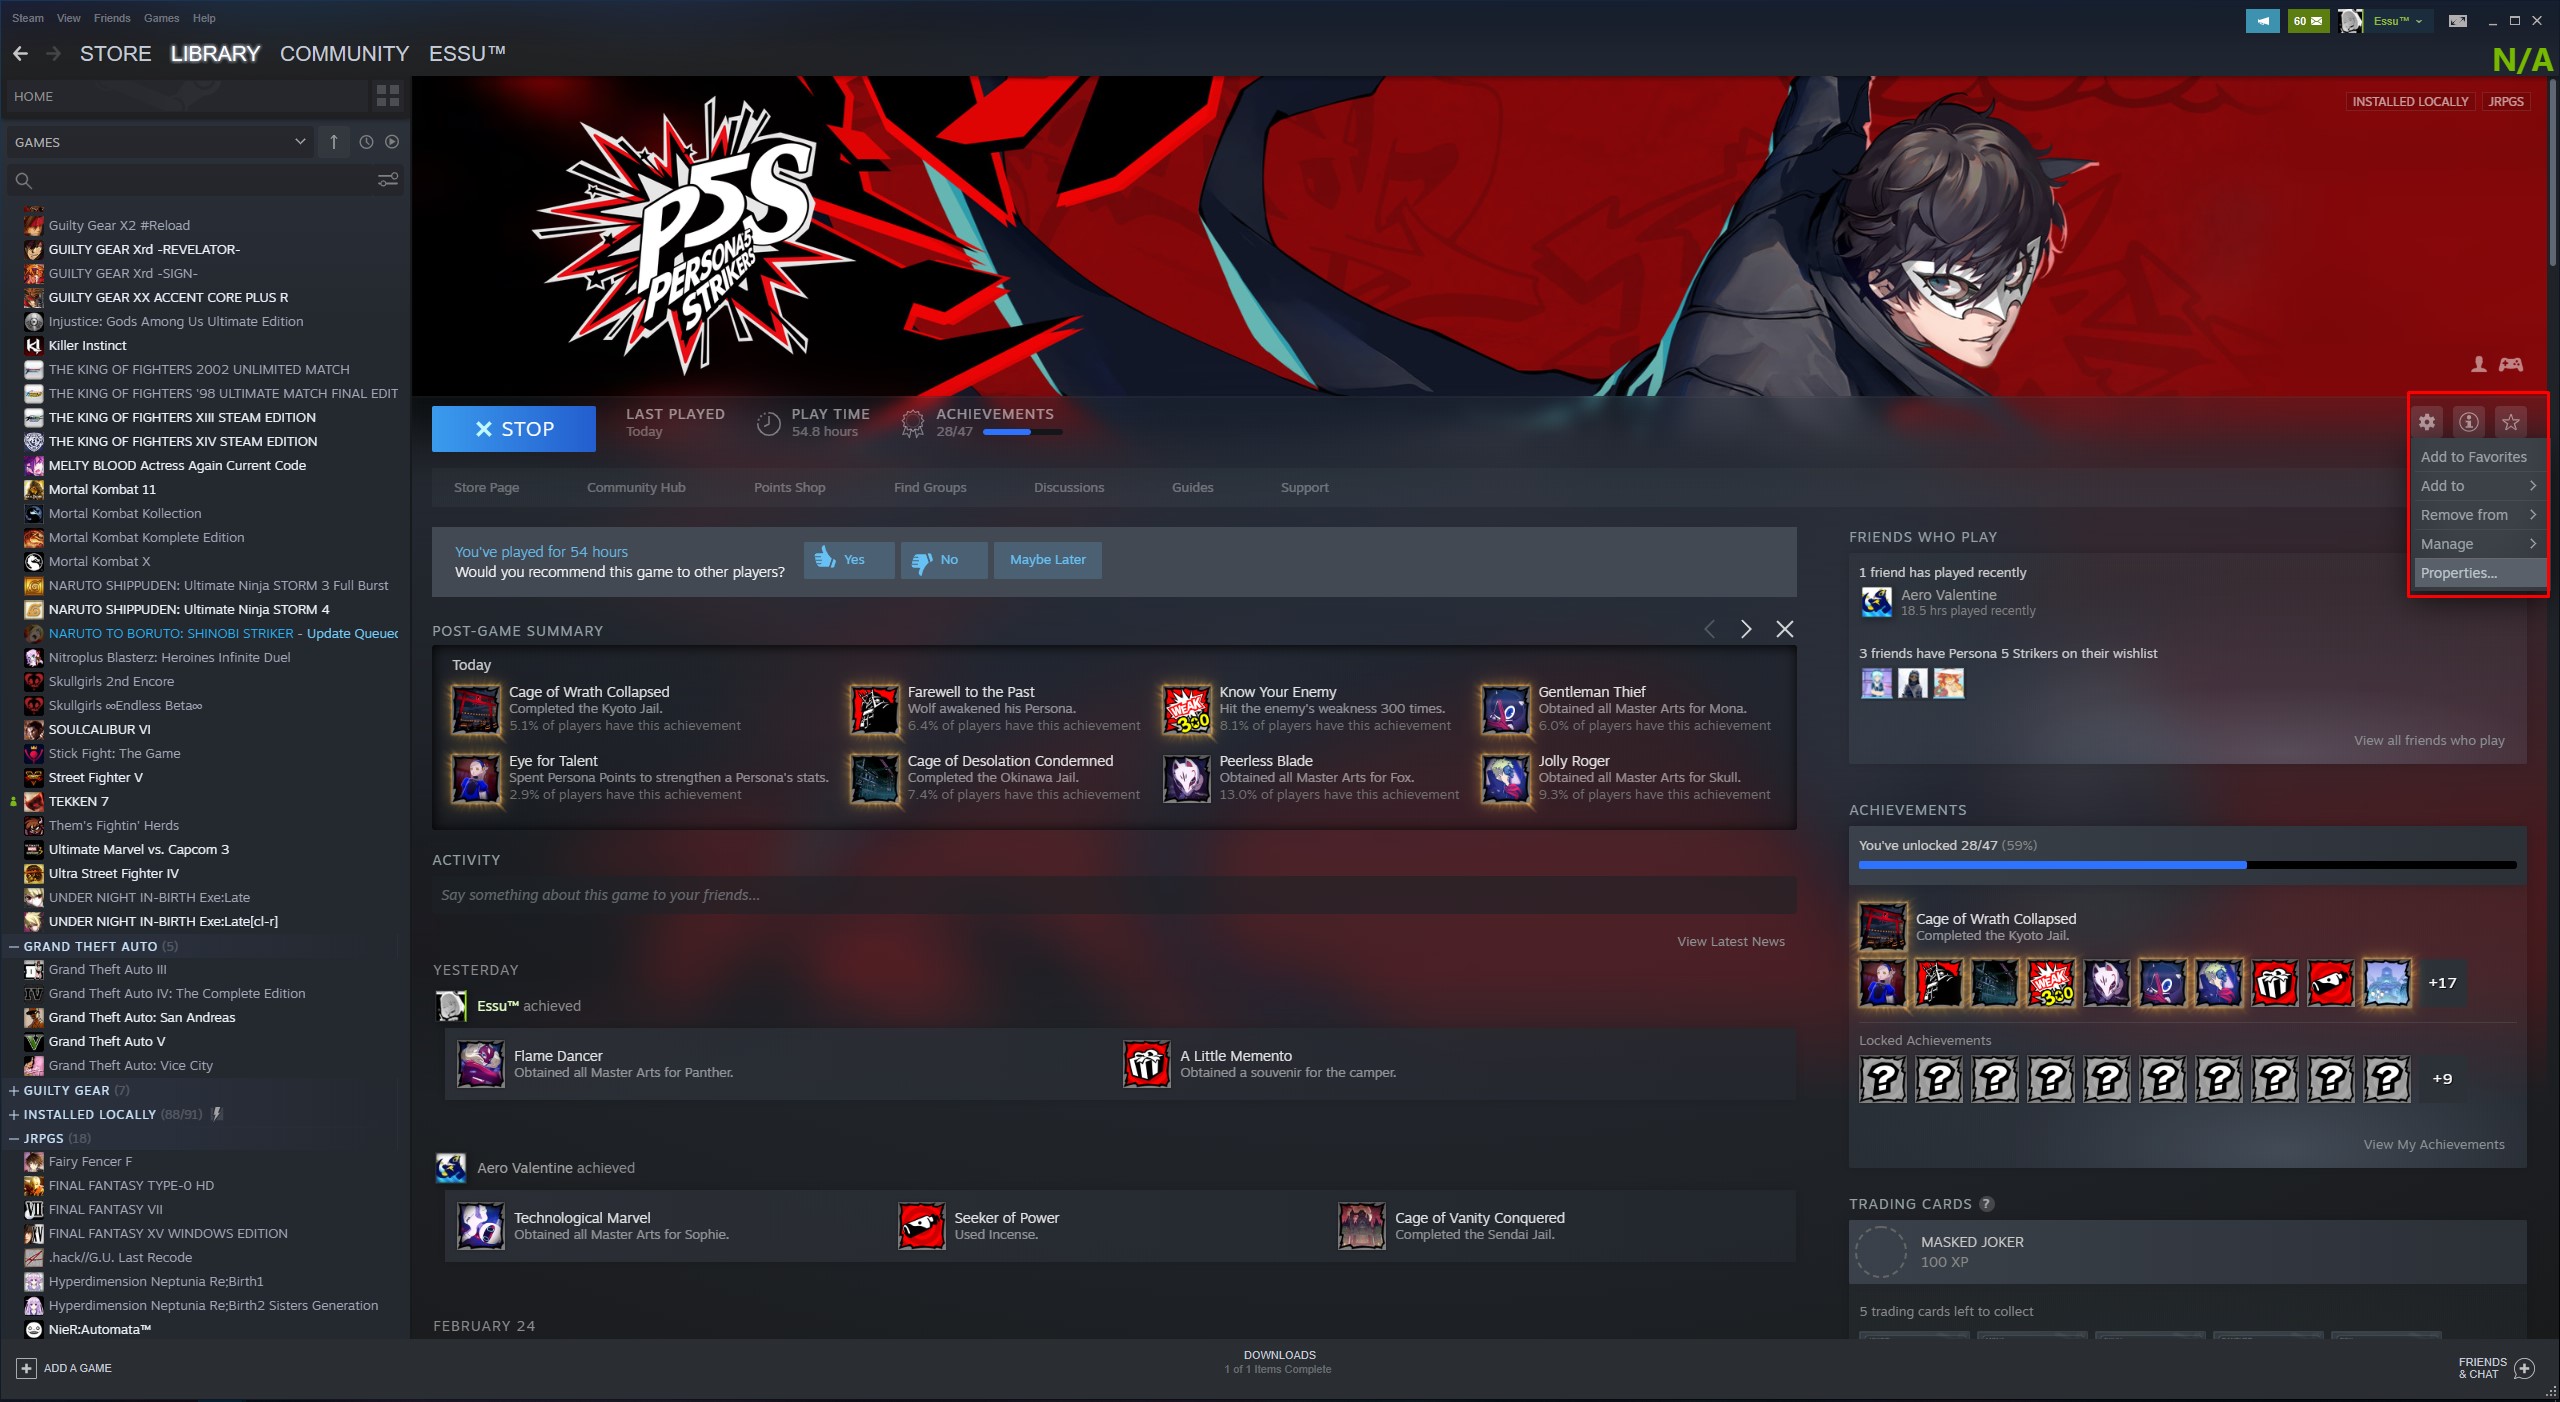Click the achievements unlocked progress bar
Screen dimensions: 2560x1402
2186,864
